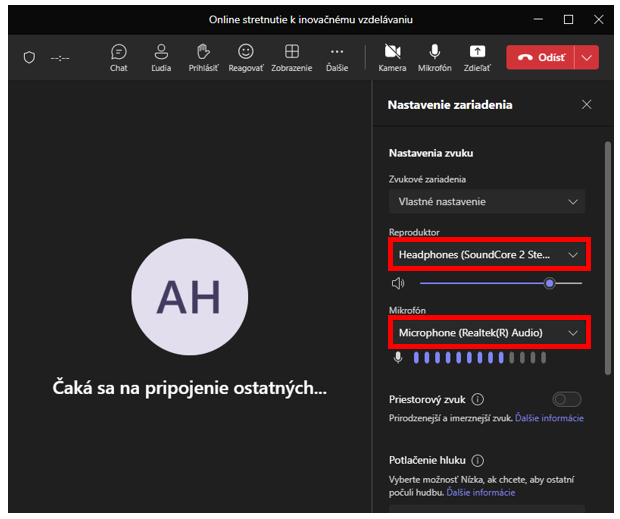620x519 pixels.
Task: Show the Ľudia participants list
Action: (x=161, y=58)
